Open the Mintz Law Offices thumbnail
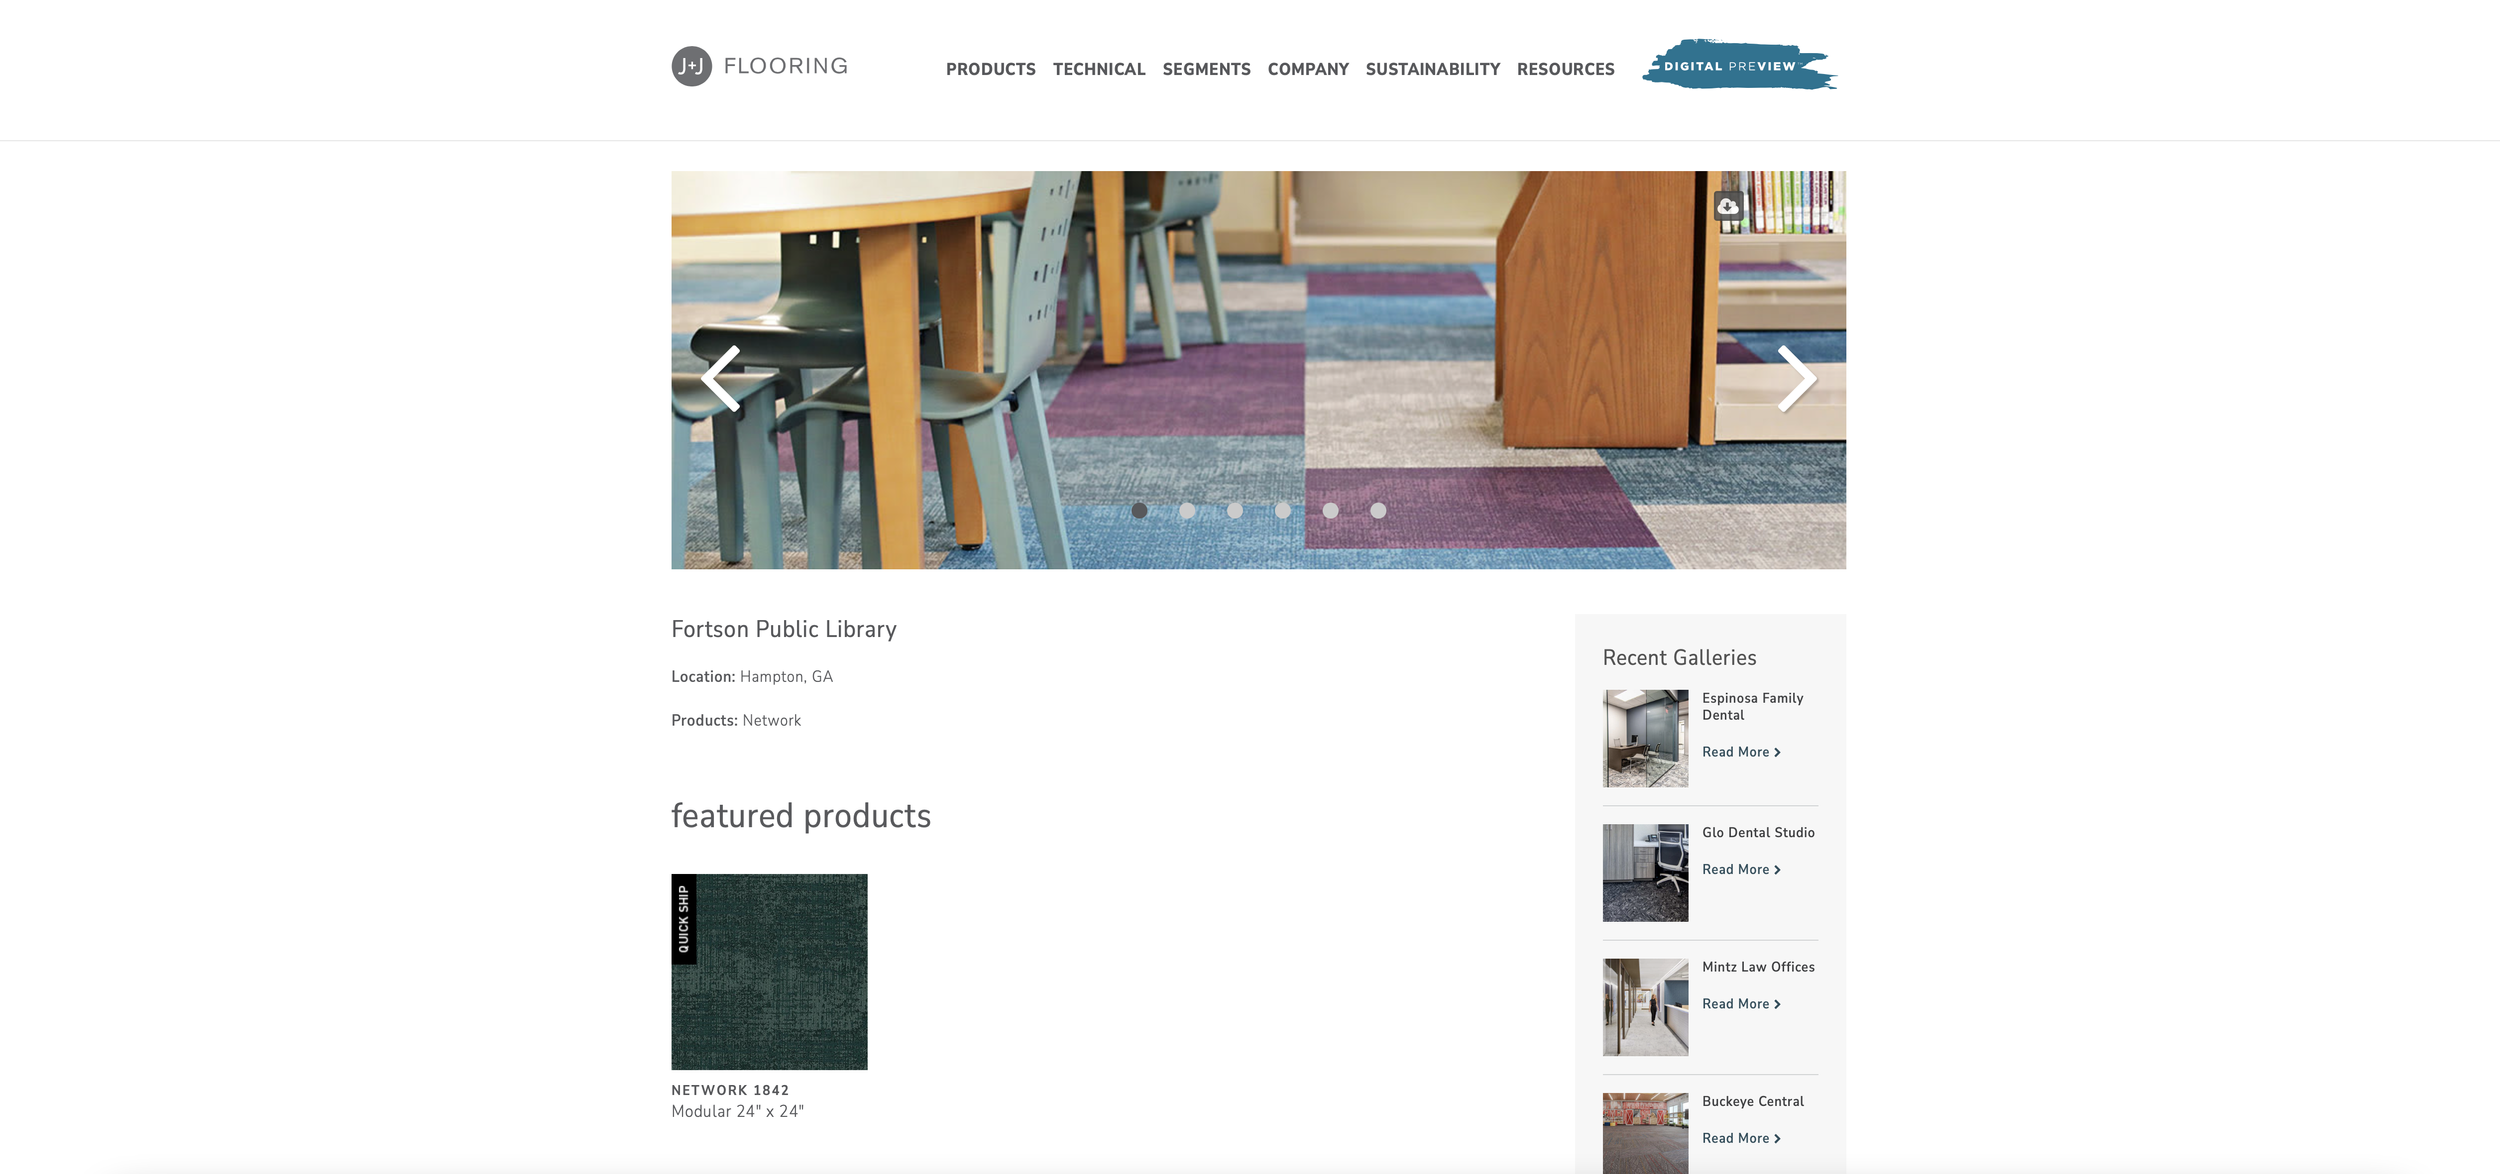Image resolution: width=2500 pixels, height=1174 pixels. 1645,1007
